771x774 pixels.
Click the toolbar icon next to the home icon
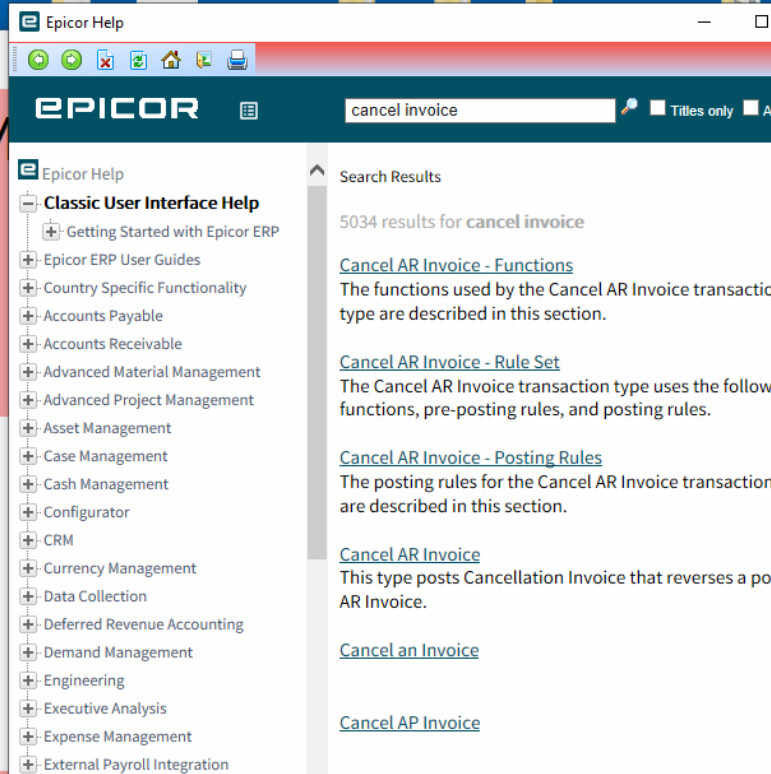(204, 60)
